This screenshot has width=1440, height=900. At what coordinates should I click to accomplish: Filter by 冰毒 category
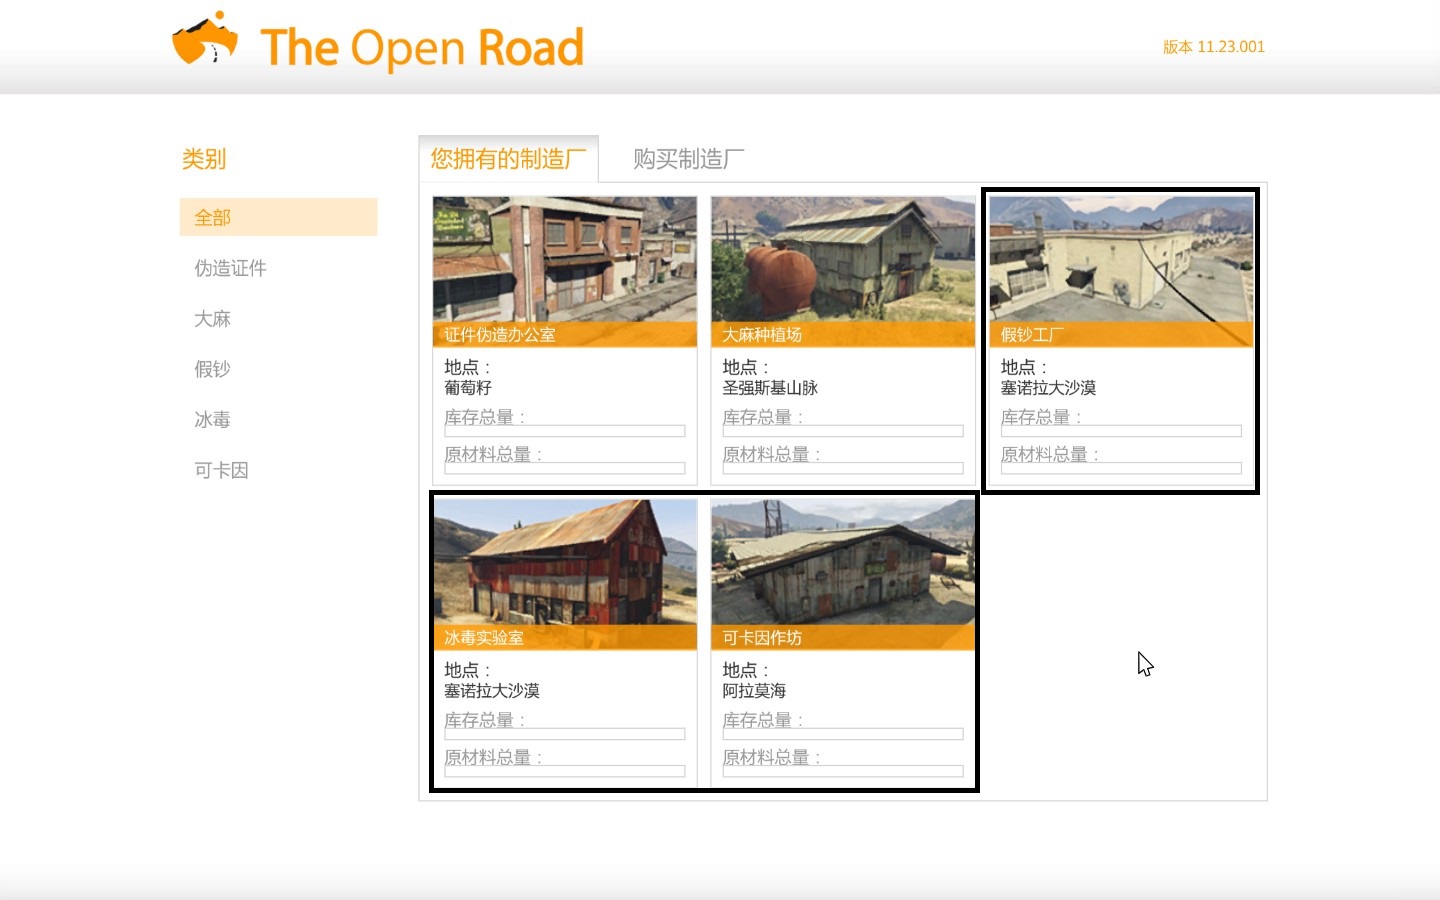(x=212, y=420)
